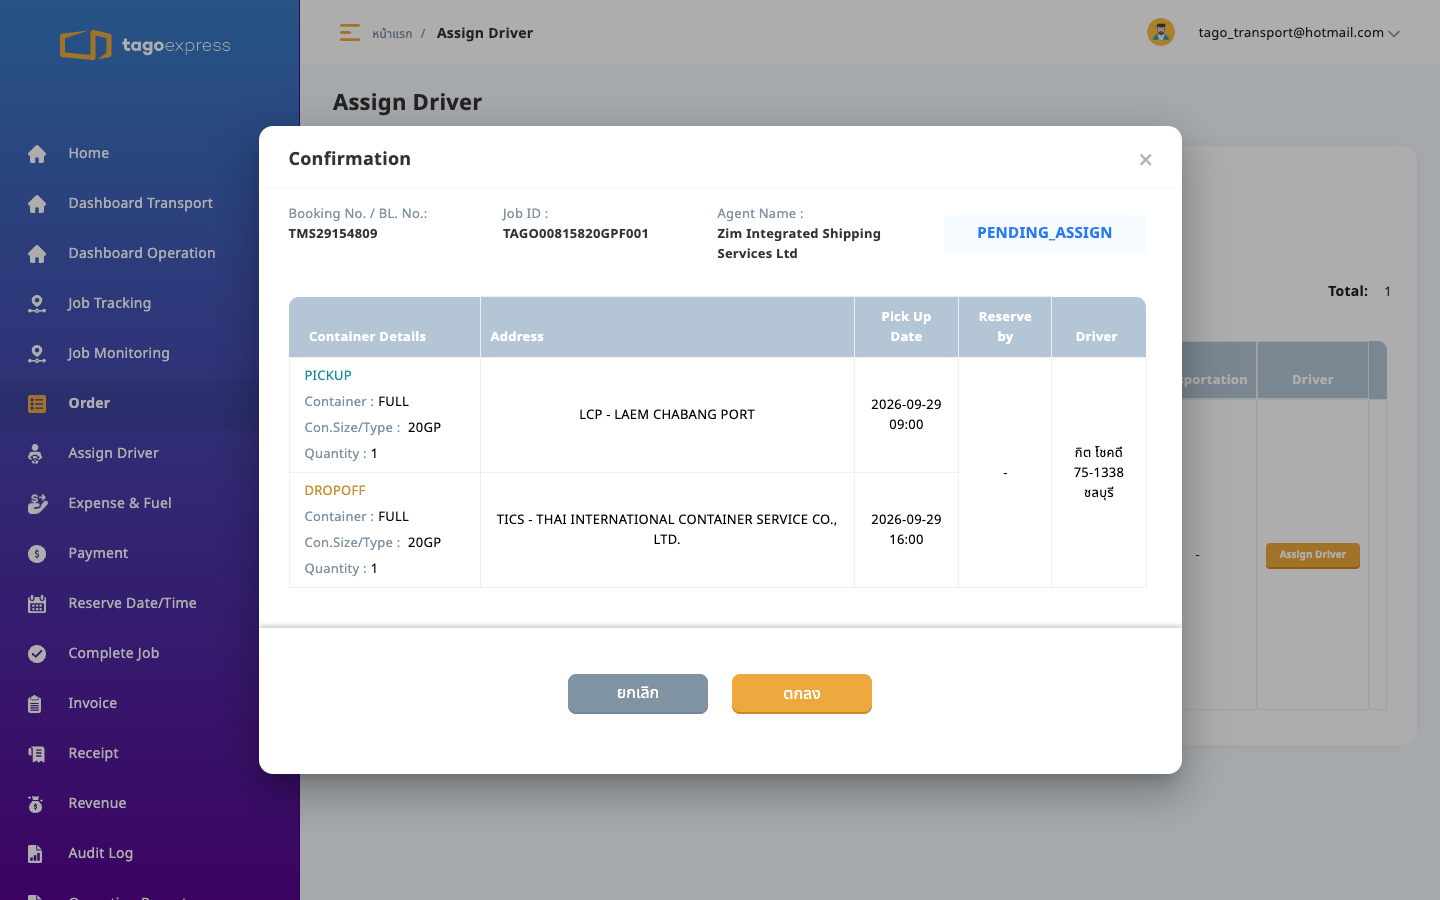
Task: Click the Audit Log document icon
Action: 37,854
